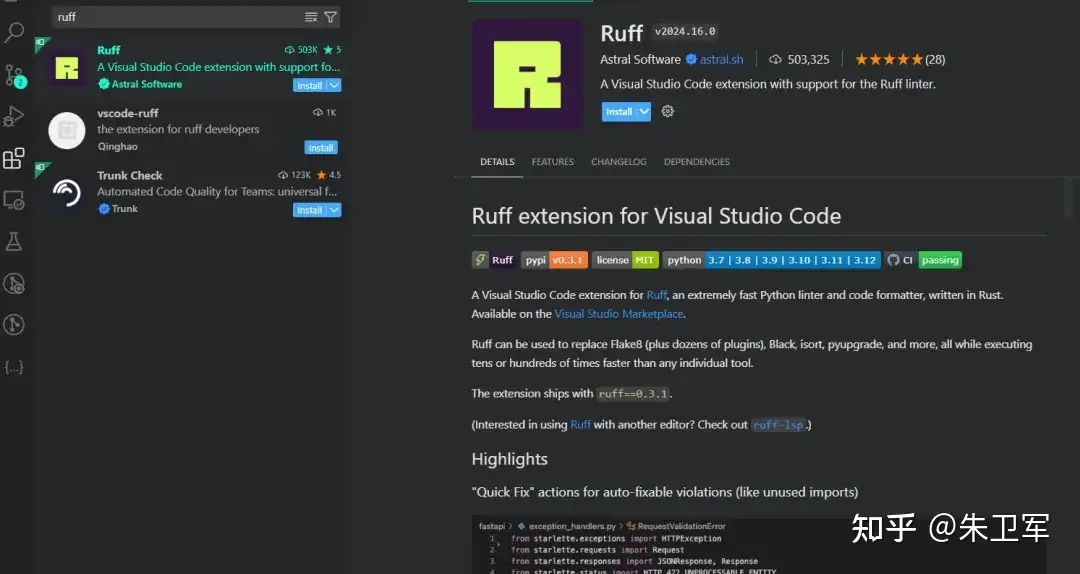
Task: Select the Trunk Check extension title
Action: pyautogui.click(x=129, y=176)
